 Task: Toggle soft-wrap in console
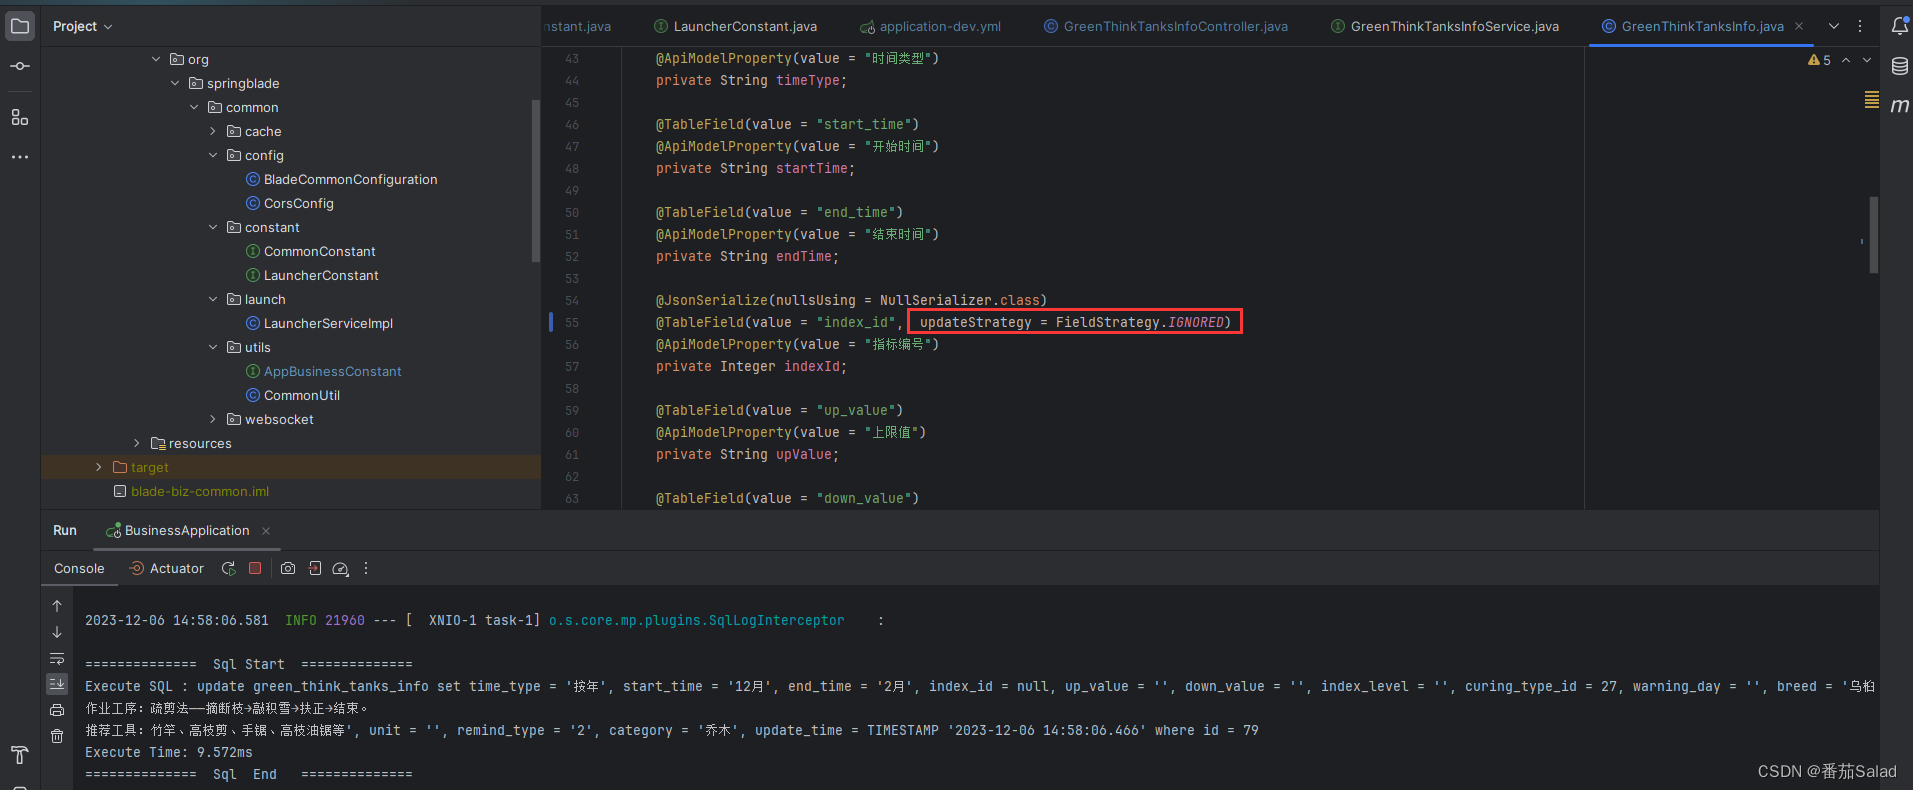point(57,658)
